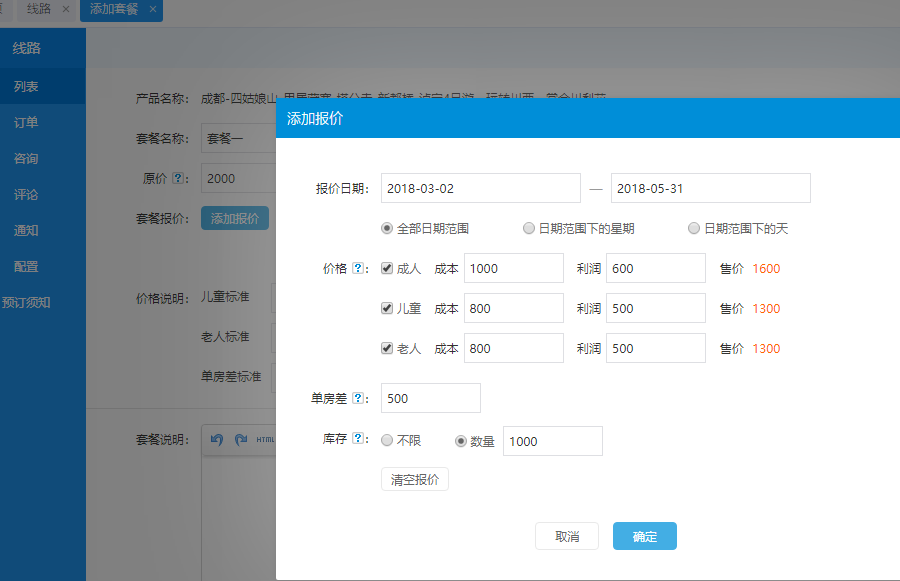900x581 pixels.
Task: Click the help icon next to 单房差
Action: coord(358,398)
